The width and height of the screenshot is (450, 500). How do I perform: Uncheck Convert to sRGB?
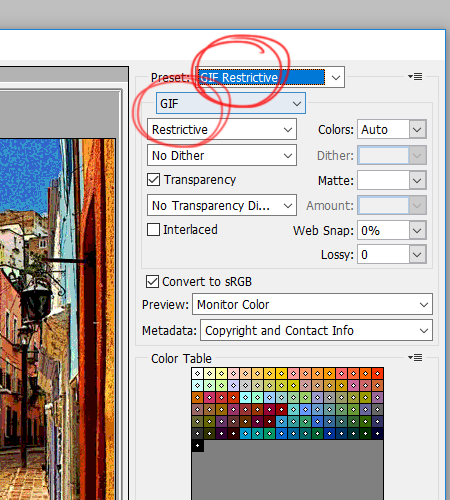click(152, 281)
